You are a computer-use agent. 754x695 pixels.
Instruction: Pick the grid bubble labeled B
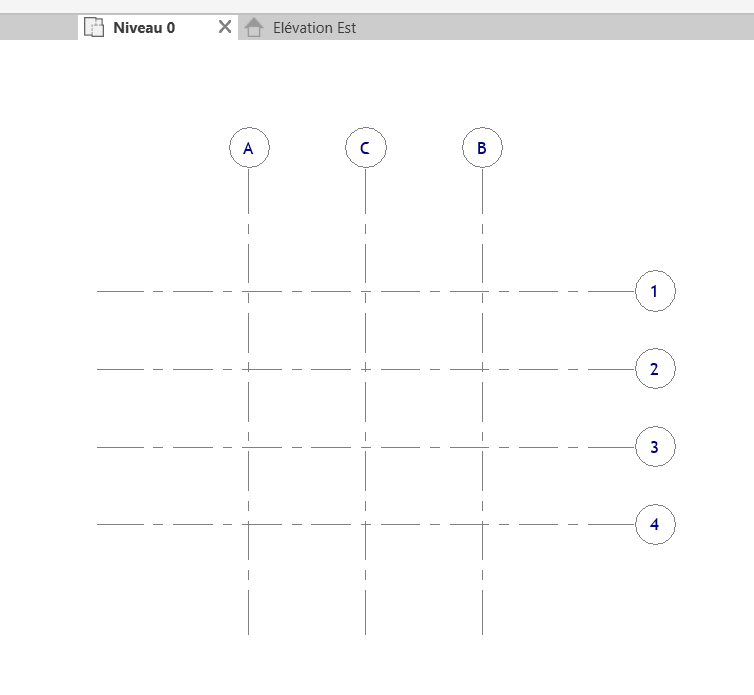(482, 148)
